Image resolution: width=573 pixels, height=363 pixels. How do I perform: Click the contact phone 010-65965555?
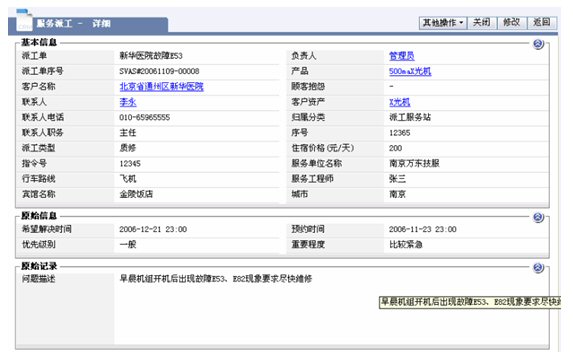point(145,117)
